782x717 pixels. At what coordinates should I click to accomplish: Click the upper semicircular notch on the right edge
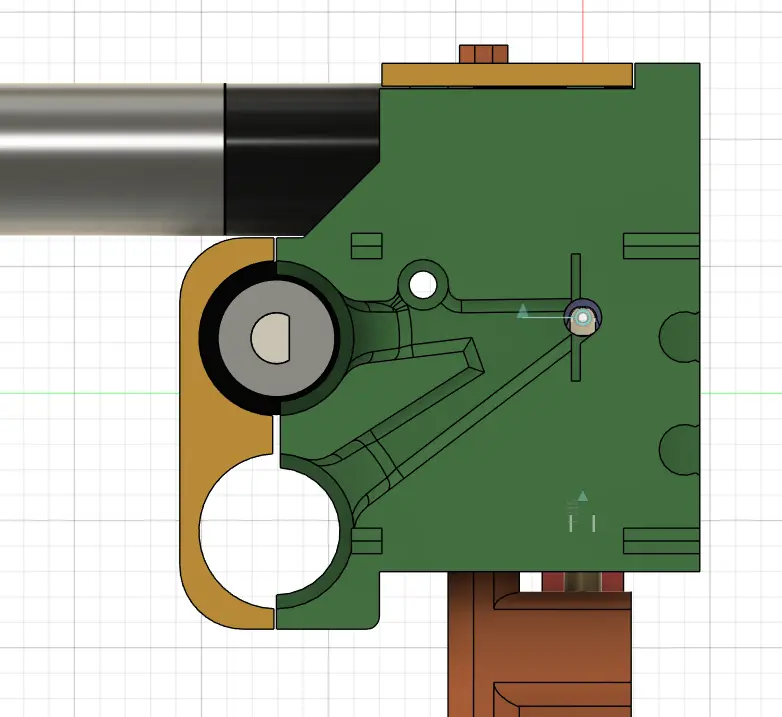(x=682, y=336)
